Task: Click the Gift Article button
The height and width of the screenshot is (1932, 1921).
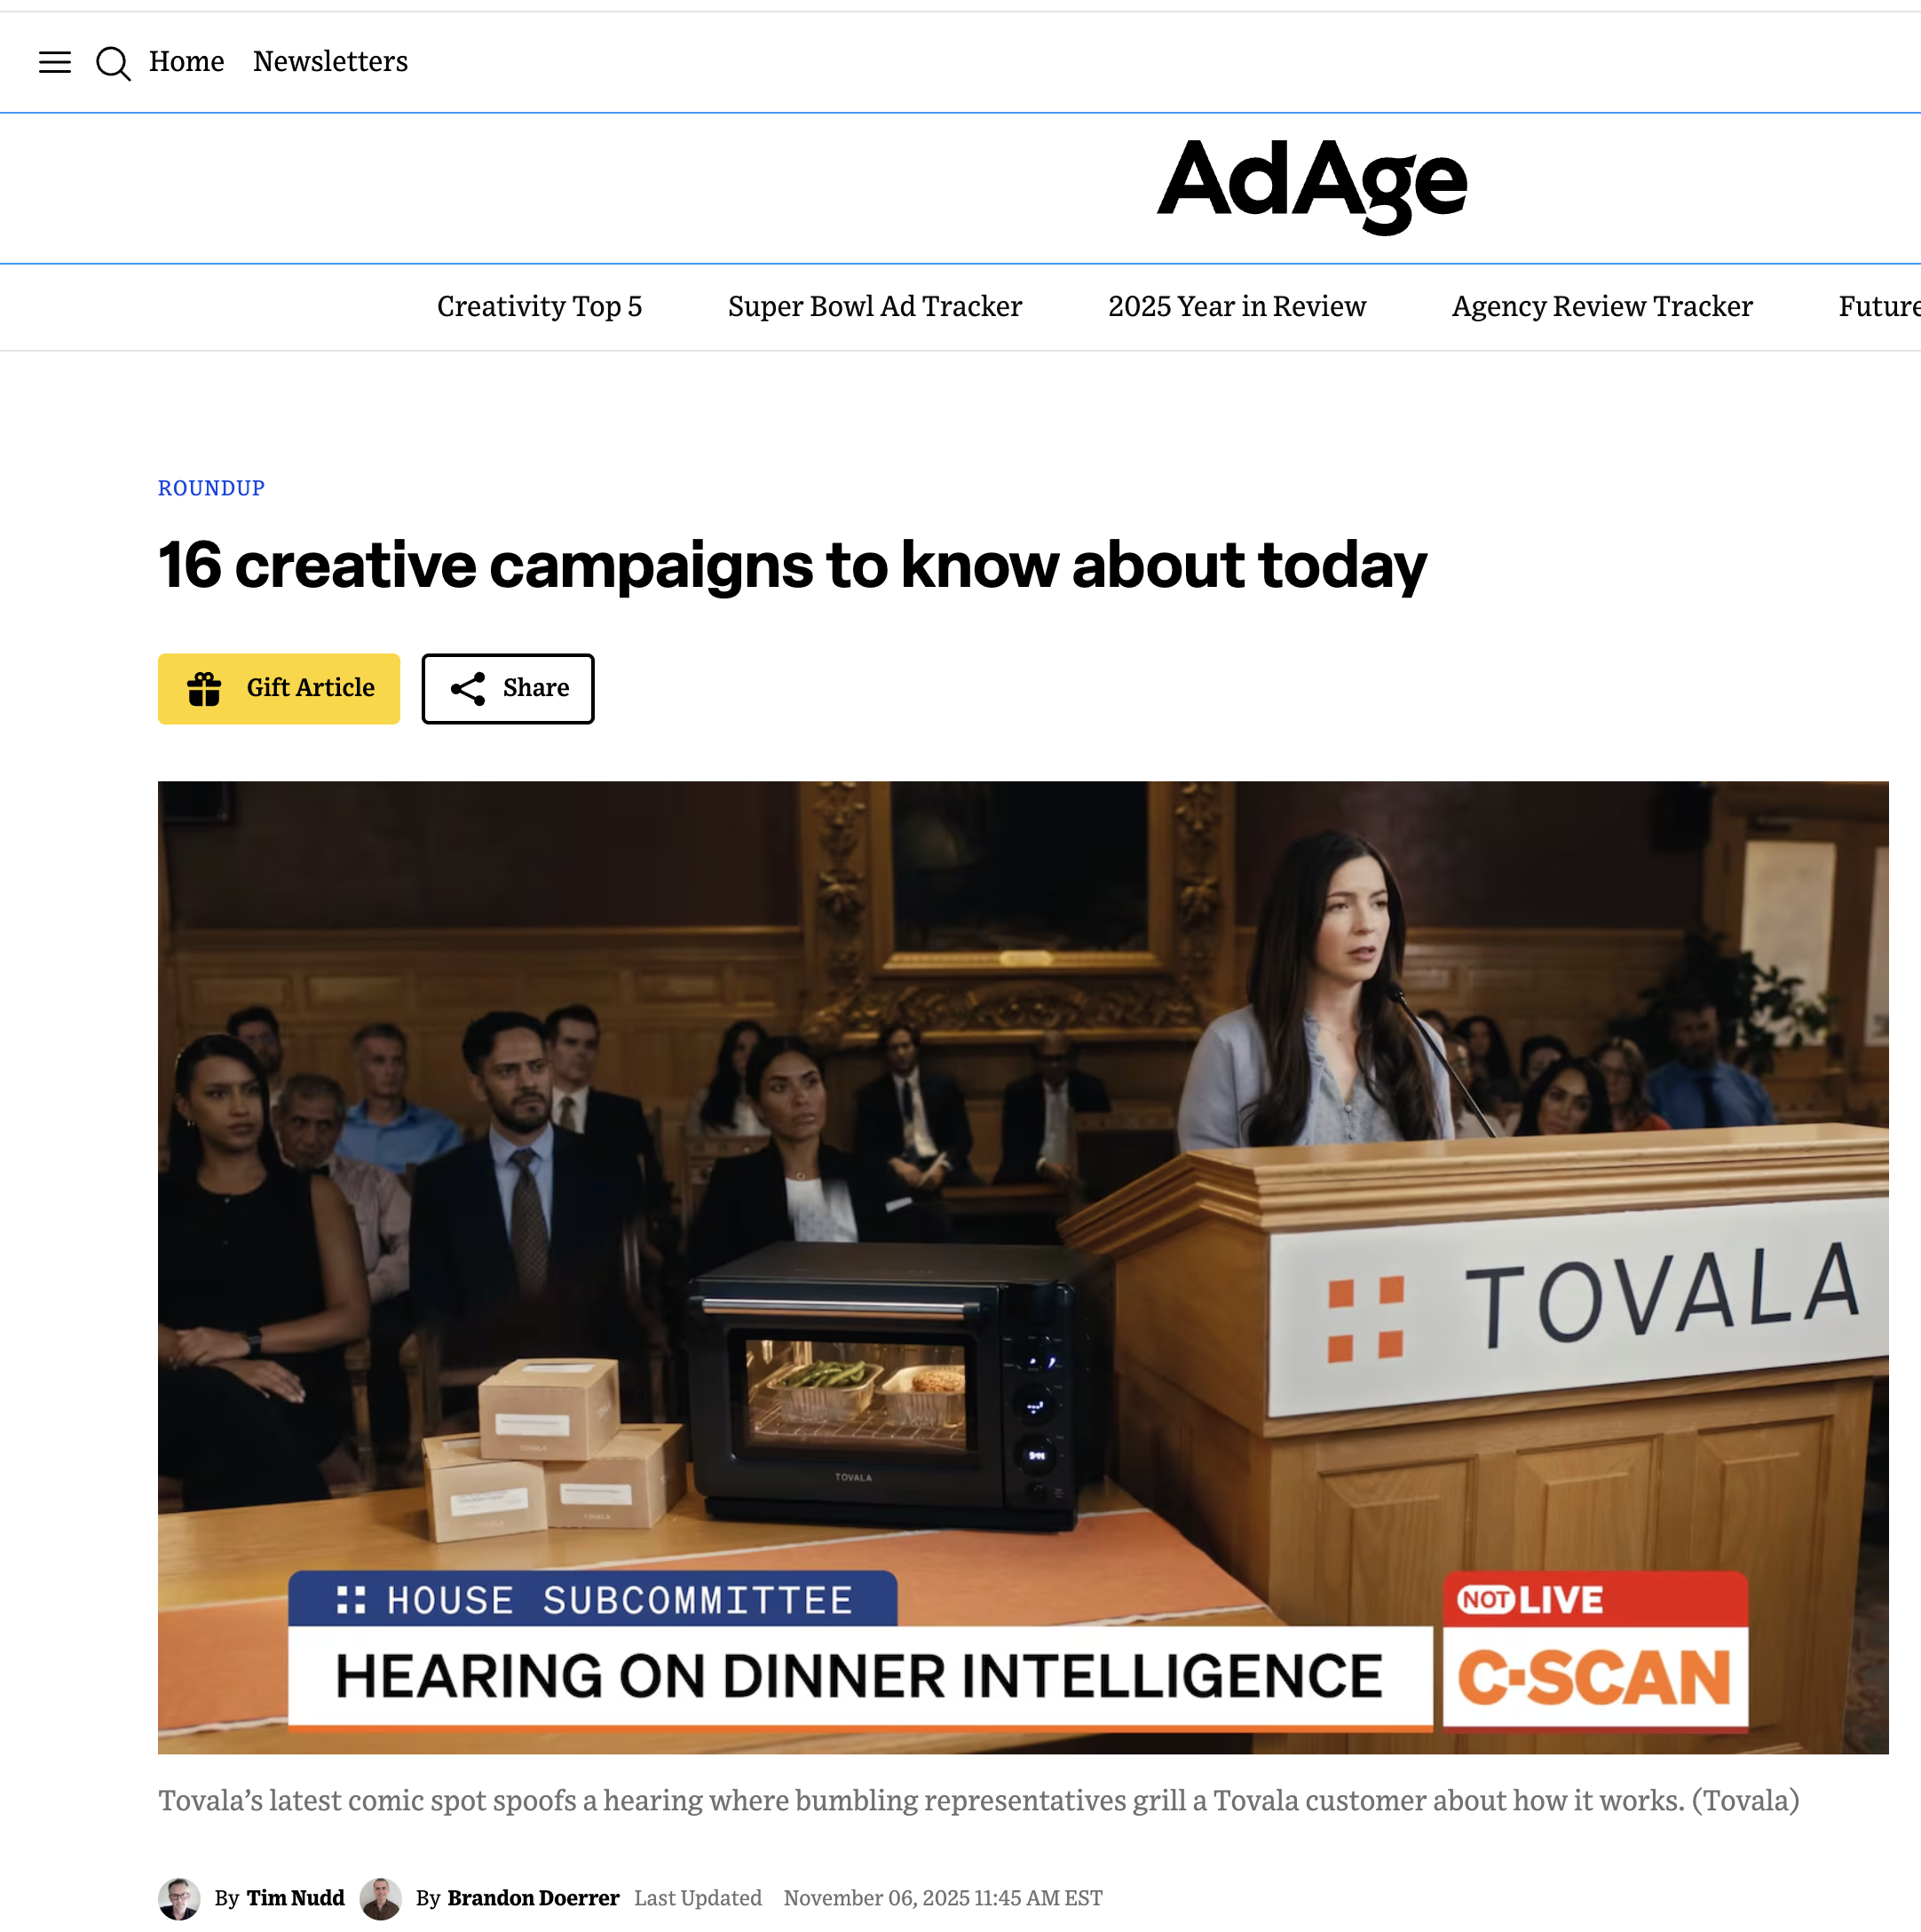Action: click(310, 688)
